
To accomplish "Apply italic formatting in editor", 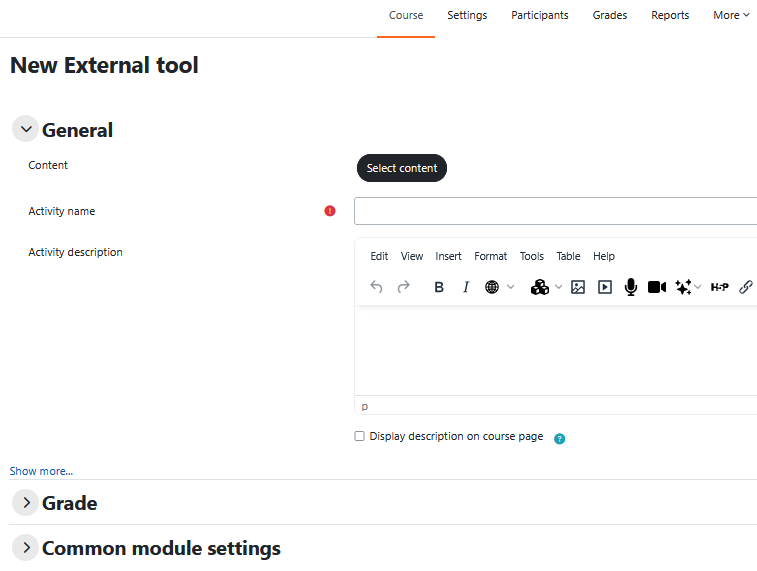I will pos(465,287).
